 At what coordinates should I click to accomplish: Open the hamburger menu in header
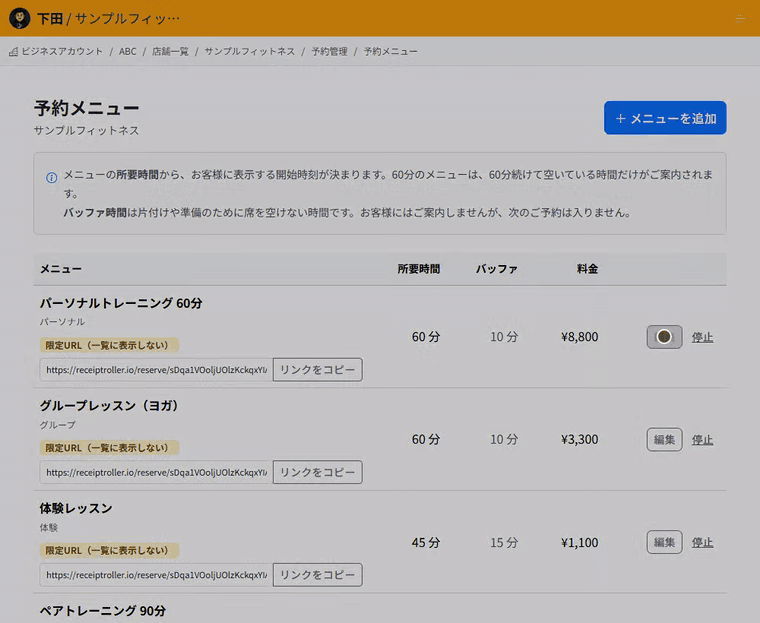[x=740, y=19]
